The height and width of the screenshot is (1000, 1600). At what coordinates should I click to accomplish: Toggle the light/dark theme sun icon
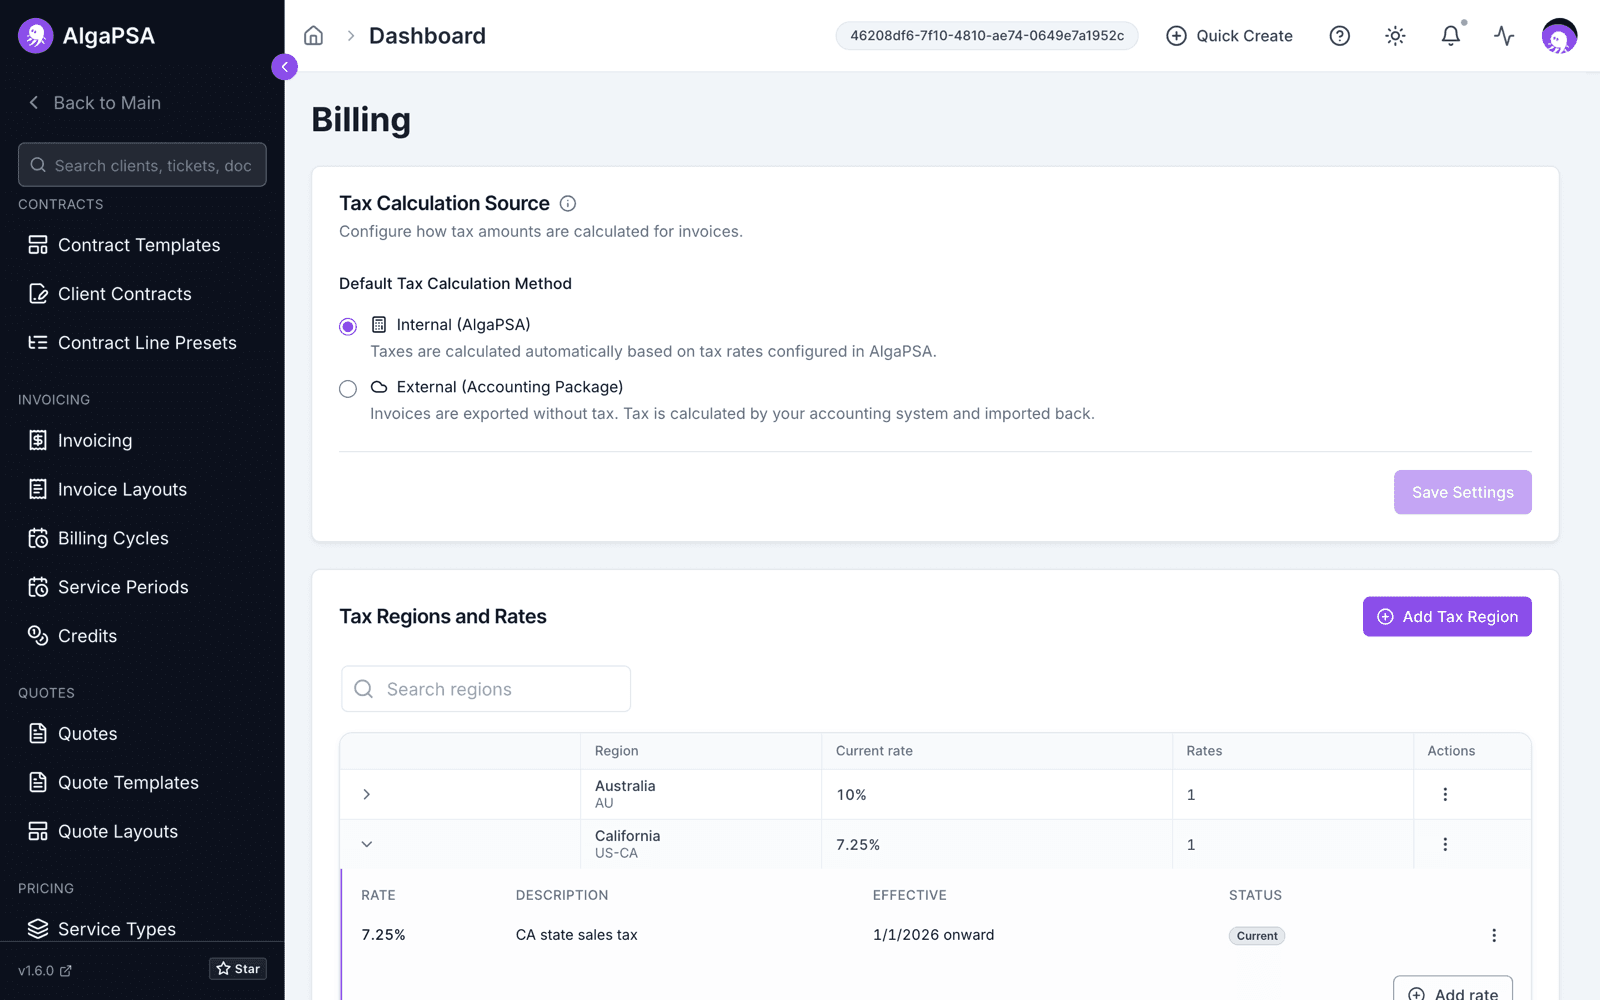1395,36
